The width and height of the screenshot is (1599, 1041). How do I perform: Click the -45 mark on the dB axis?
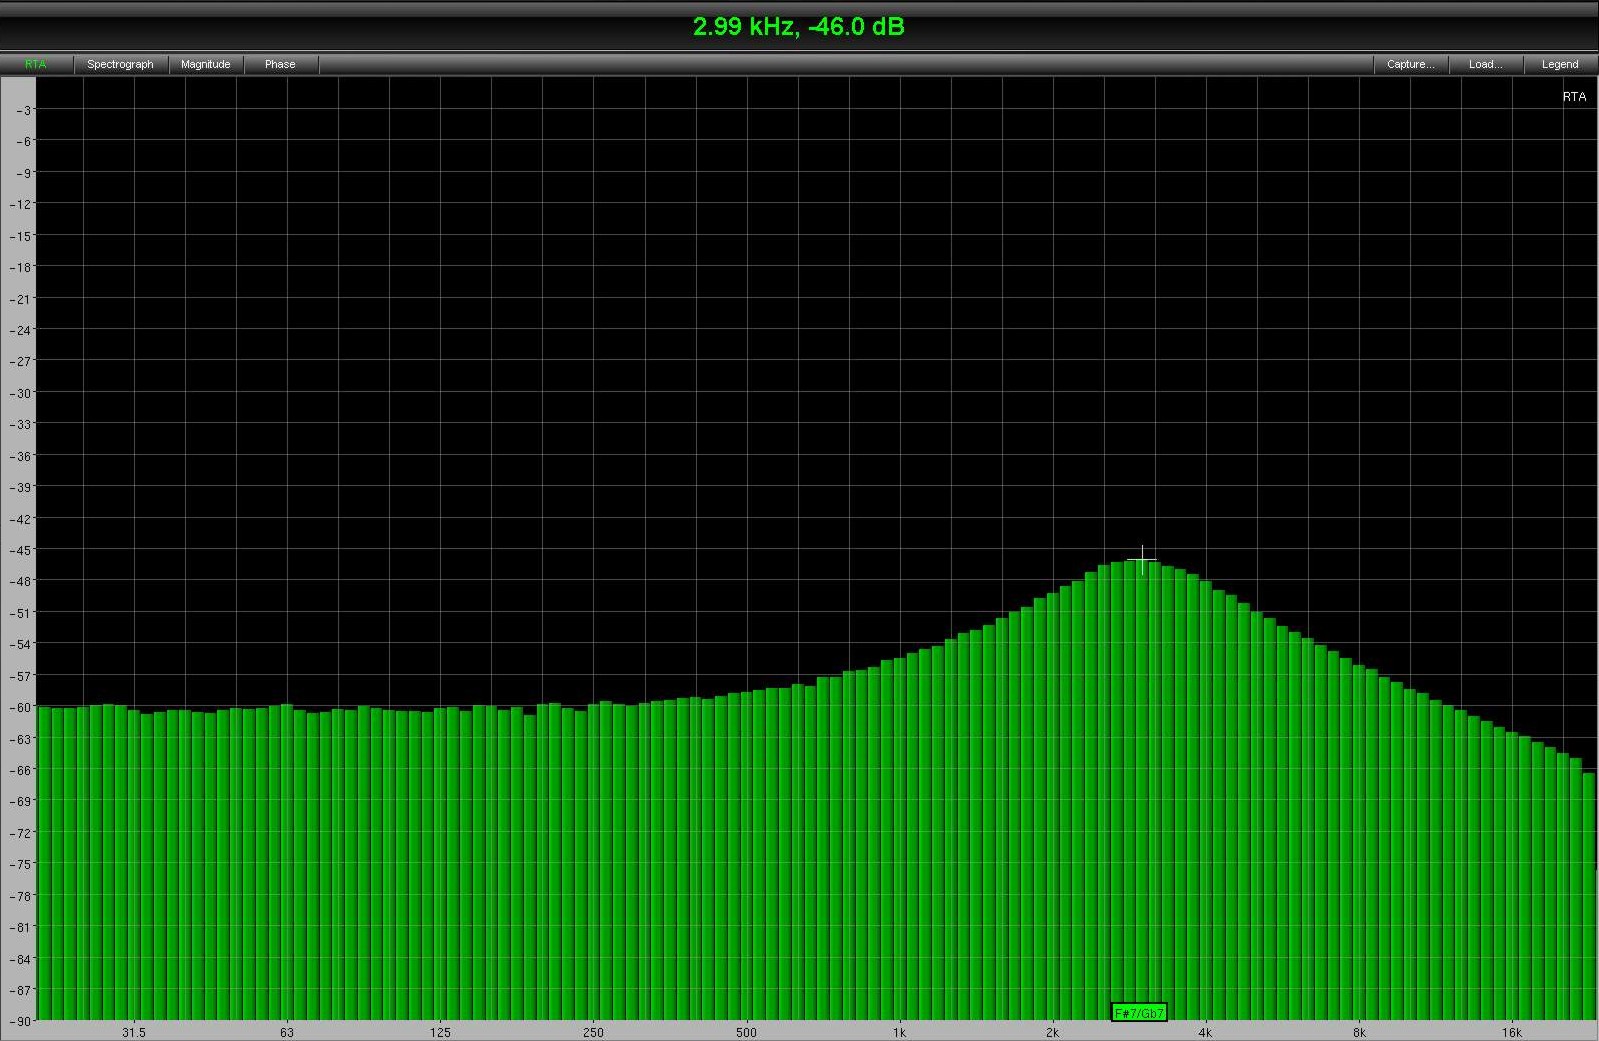pyautogui.click(x=20, y=550)
